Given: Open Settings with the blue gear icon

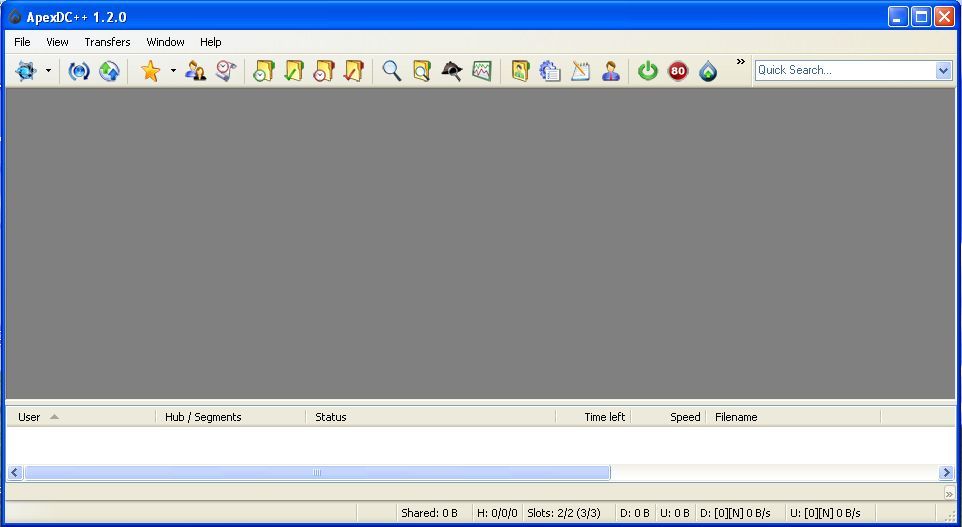Looking at the screenshot, I should [550, 71].
